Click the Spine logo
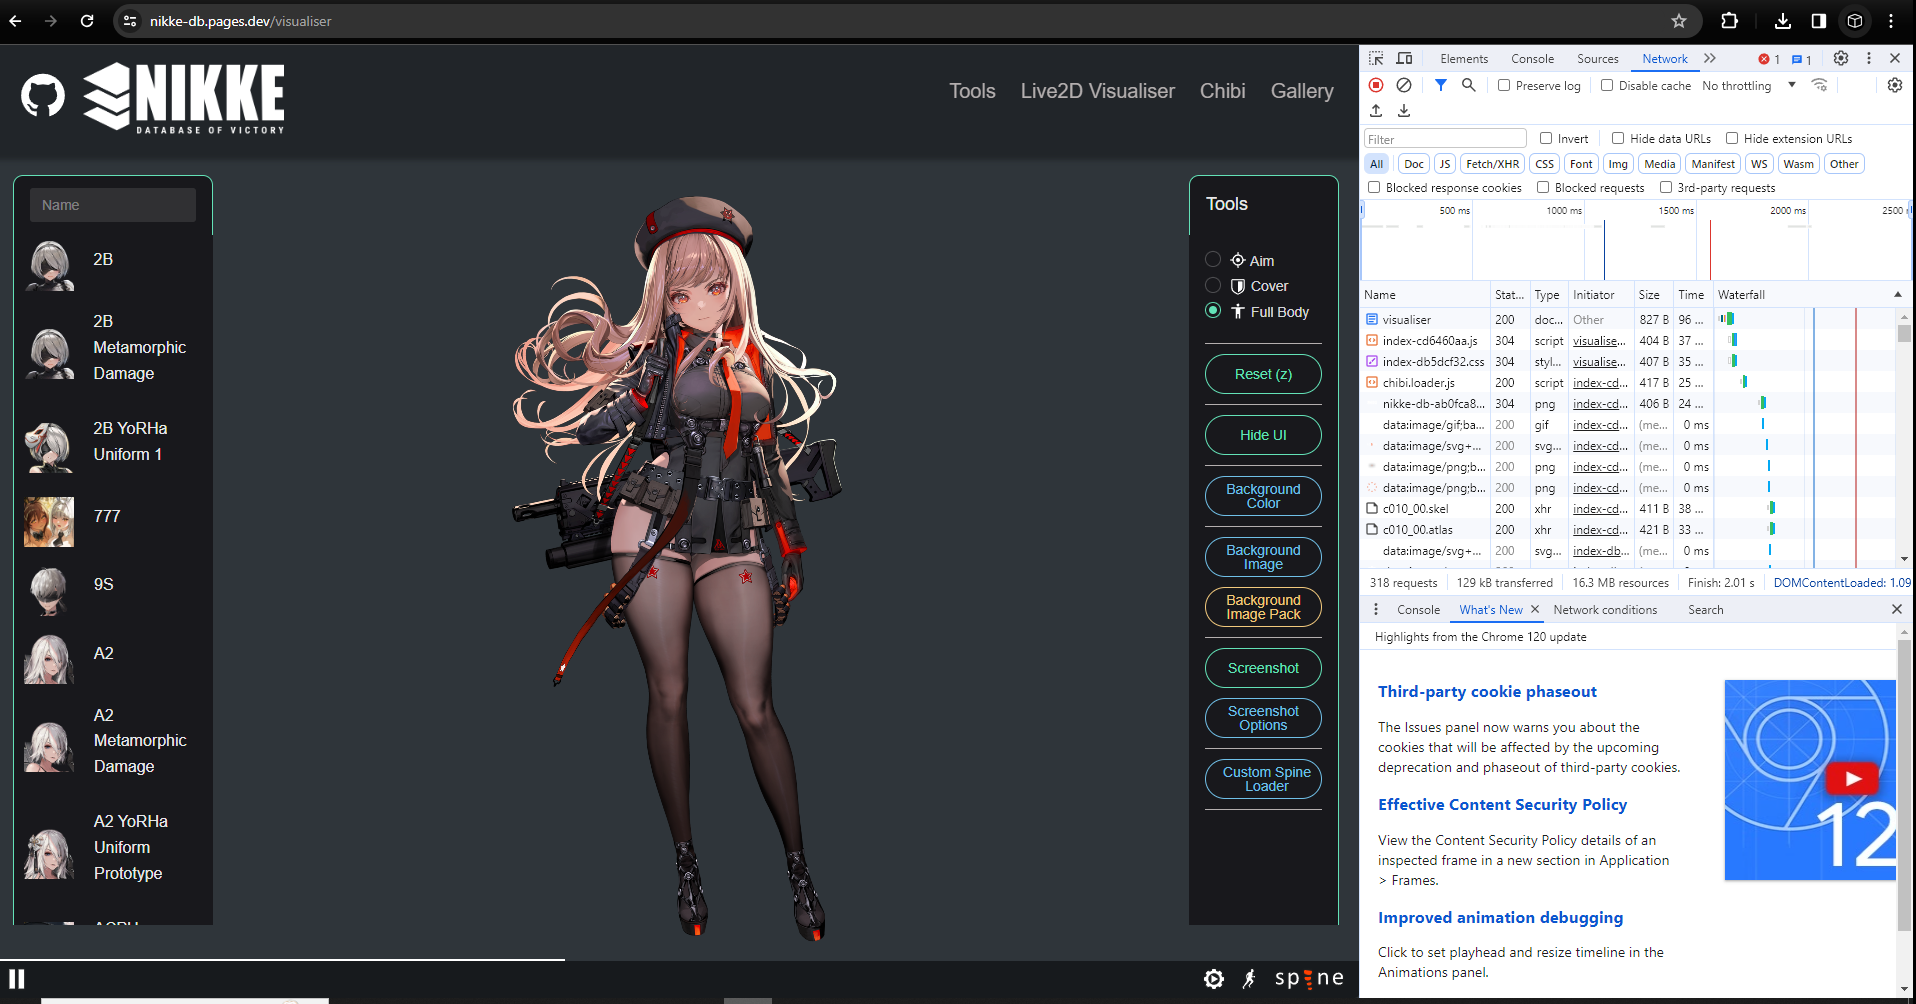The height and width of the screenshot is (1004, 1916). point(1309,978)
